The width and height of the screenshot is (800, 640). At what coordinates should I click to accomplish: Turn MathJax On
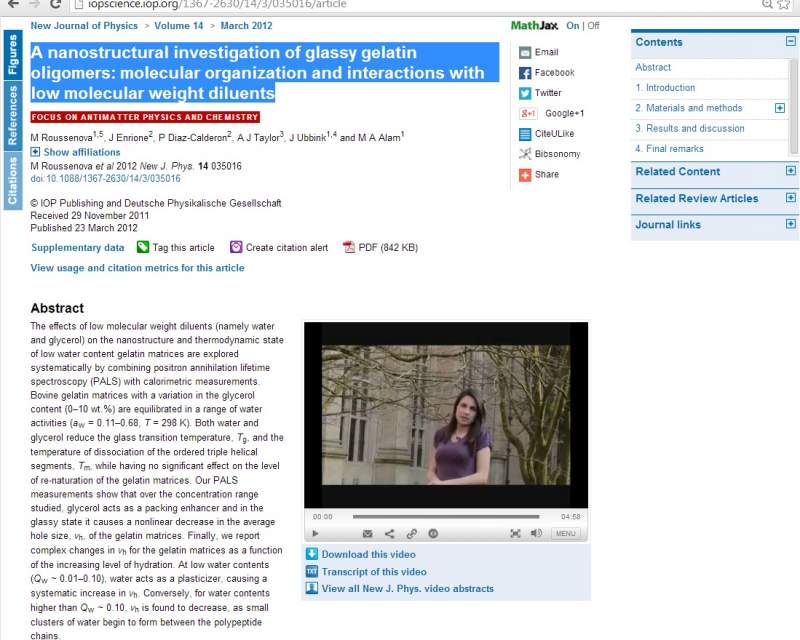click(572, 26)
